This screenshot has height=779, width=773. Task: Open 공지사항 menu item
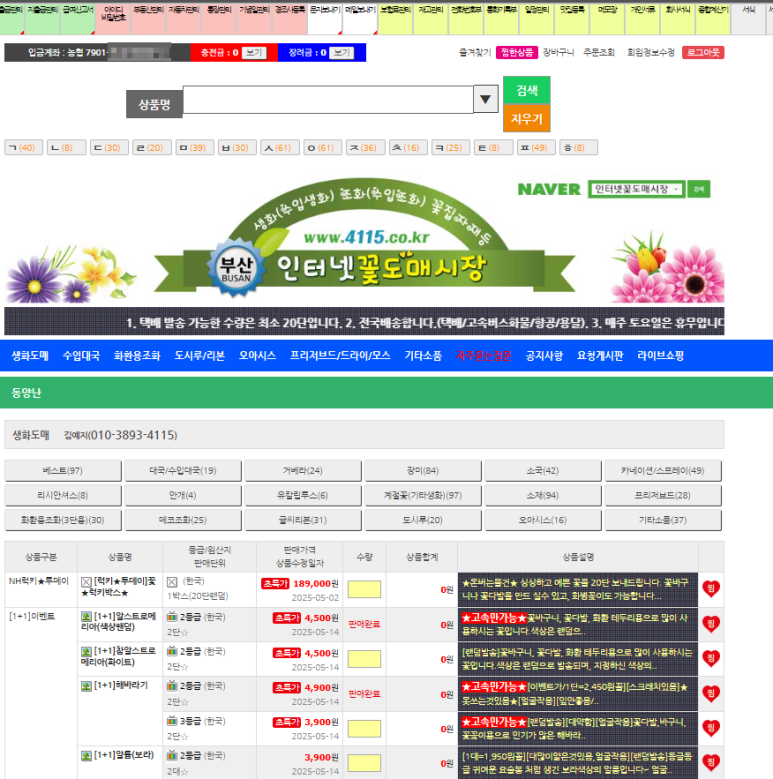(544, 356)
